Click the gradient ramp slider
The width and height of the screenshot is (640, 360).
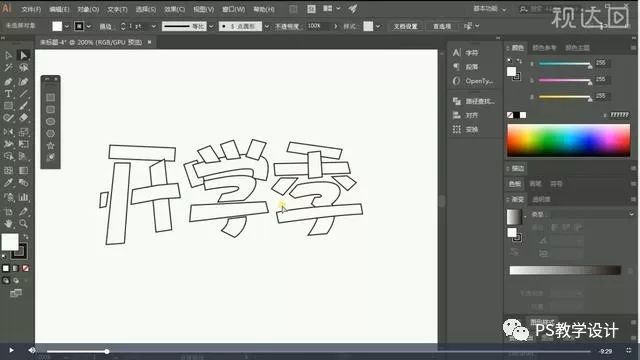565,270
